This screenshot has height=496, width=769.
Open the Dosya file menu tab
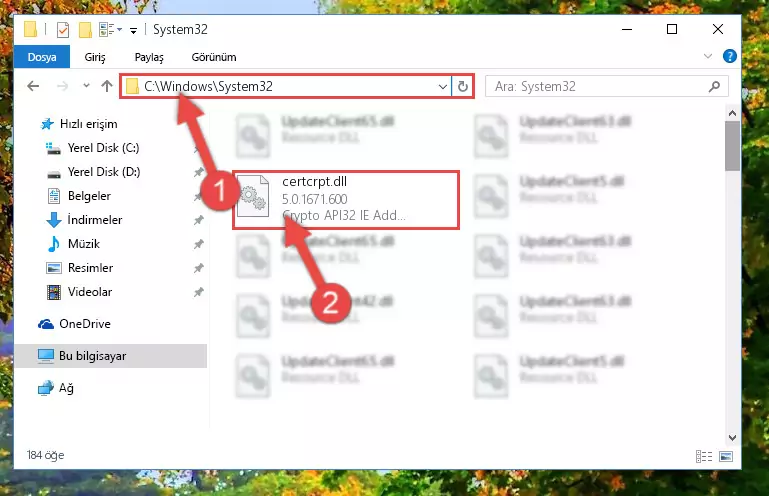coord(42,57)
